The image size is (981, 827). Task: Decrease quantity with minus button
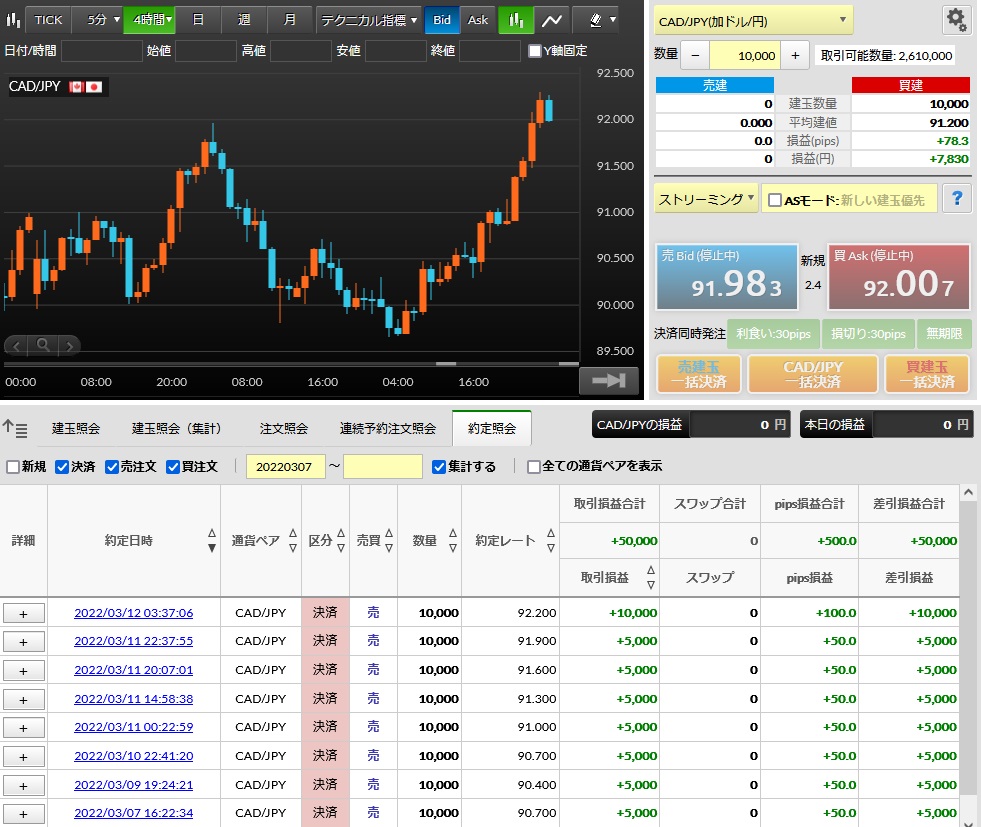coord(695,56)
